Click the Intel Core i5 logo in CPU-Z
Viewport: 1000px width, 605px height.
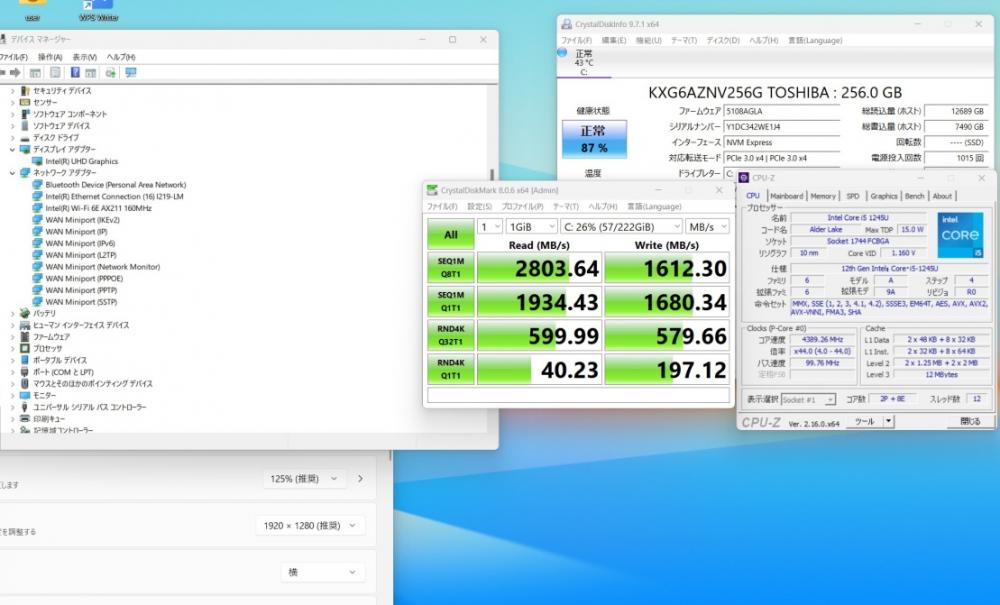pos(960,235)
